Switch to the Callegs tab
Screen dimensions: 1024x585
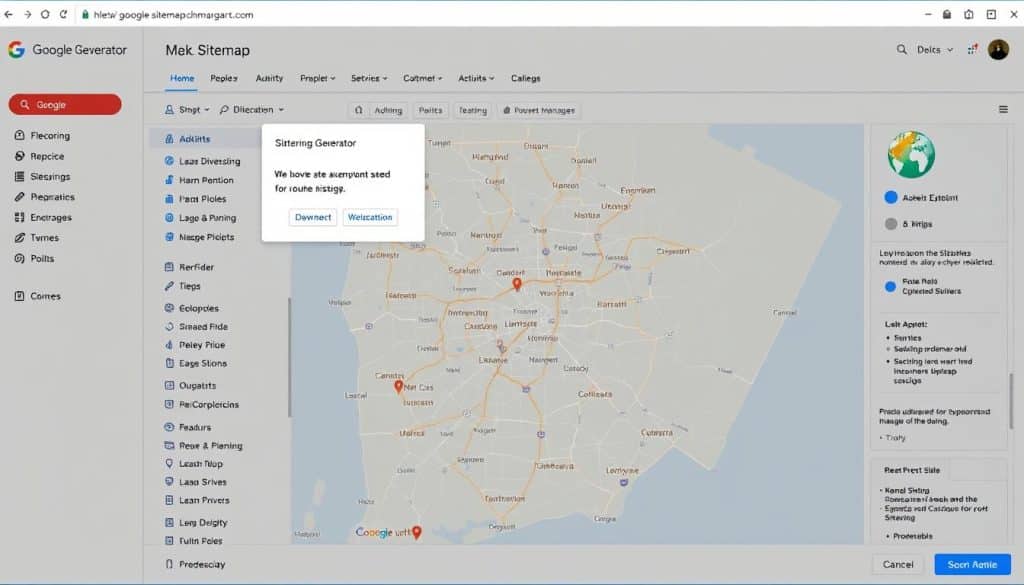coord(526,78)
